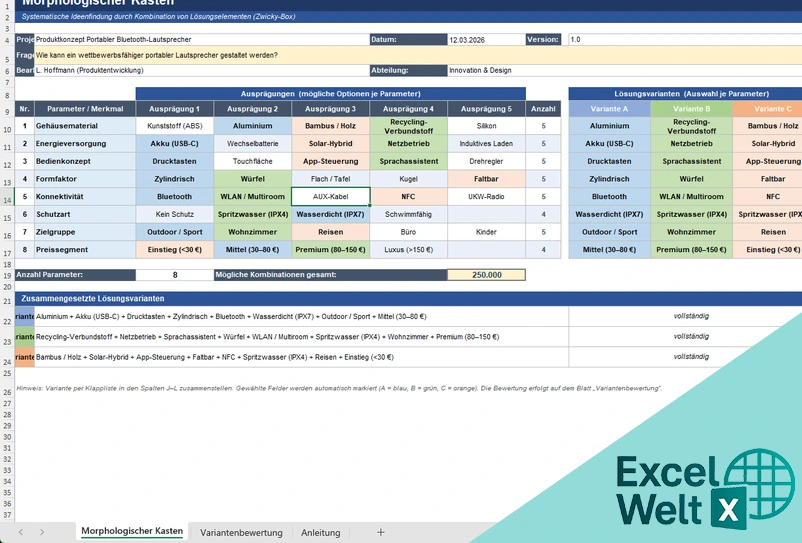Image resolution: width=802 pixels, height=543 pixels.
Task: Click the L. Hoffmann (Produktentwicklung) cell
Action: pos(202,70)
